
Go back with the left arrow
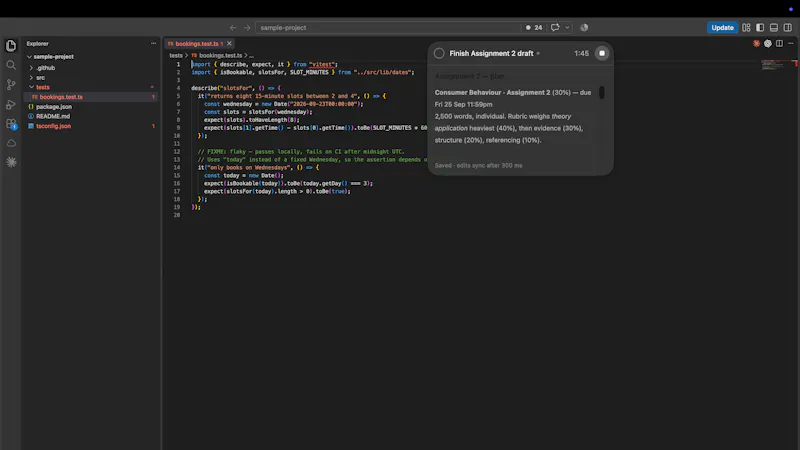[x=233, y=28]
